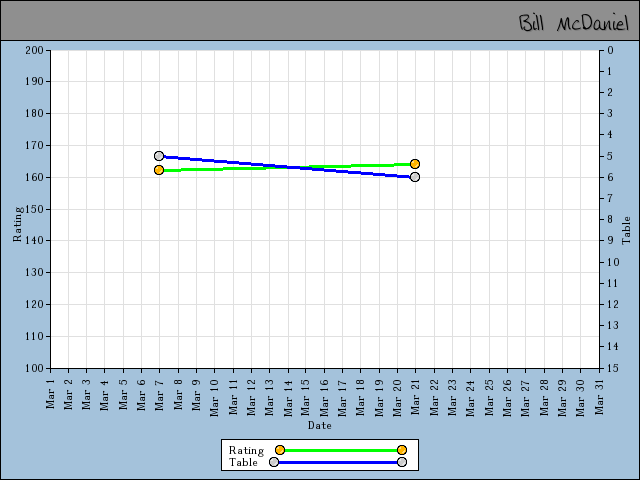This screenshot has width=640, height=480.
Task: Select the gray Table point on Mar 21
Action: 415,177
